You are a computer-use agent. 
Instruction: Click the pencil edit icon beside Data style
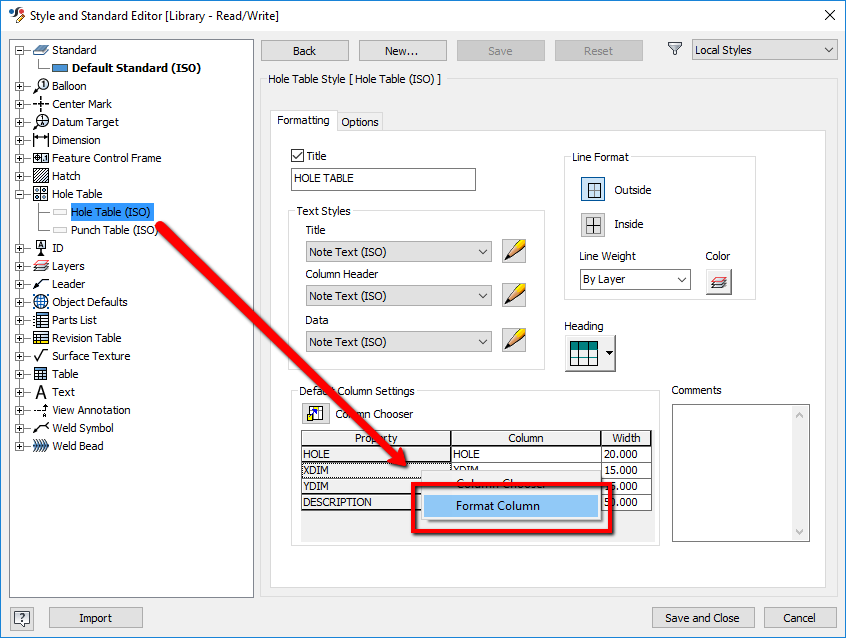coord(513,340)
